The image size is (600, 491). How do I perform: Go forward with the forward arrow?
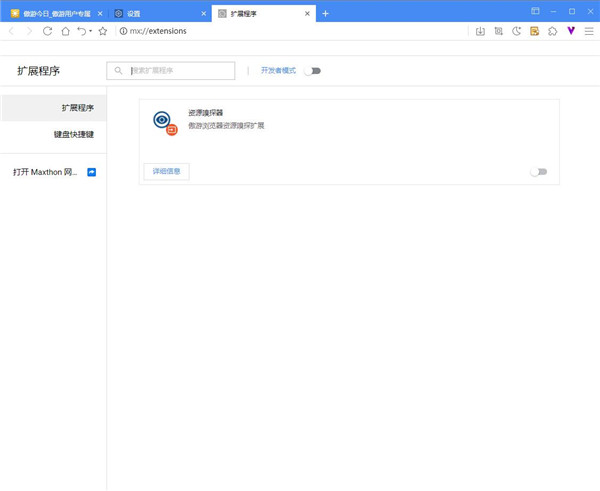[x=29, y=31]
